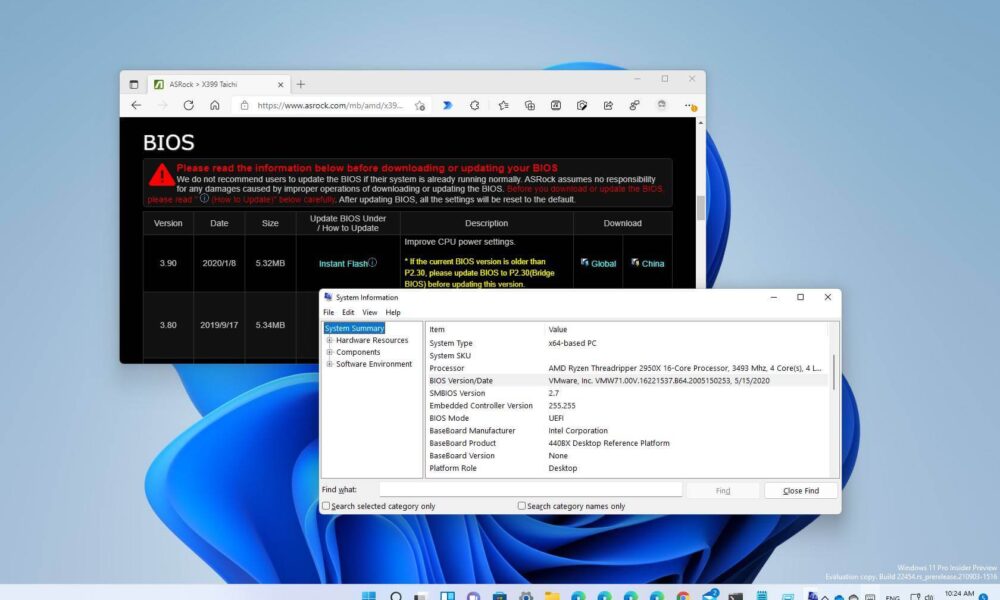Open File menu in System Information
Viewport: 1000px width, 600px height.
point(328,312)
